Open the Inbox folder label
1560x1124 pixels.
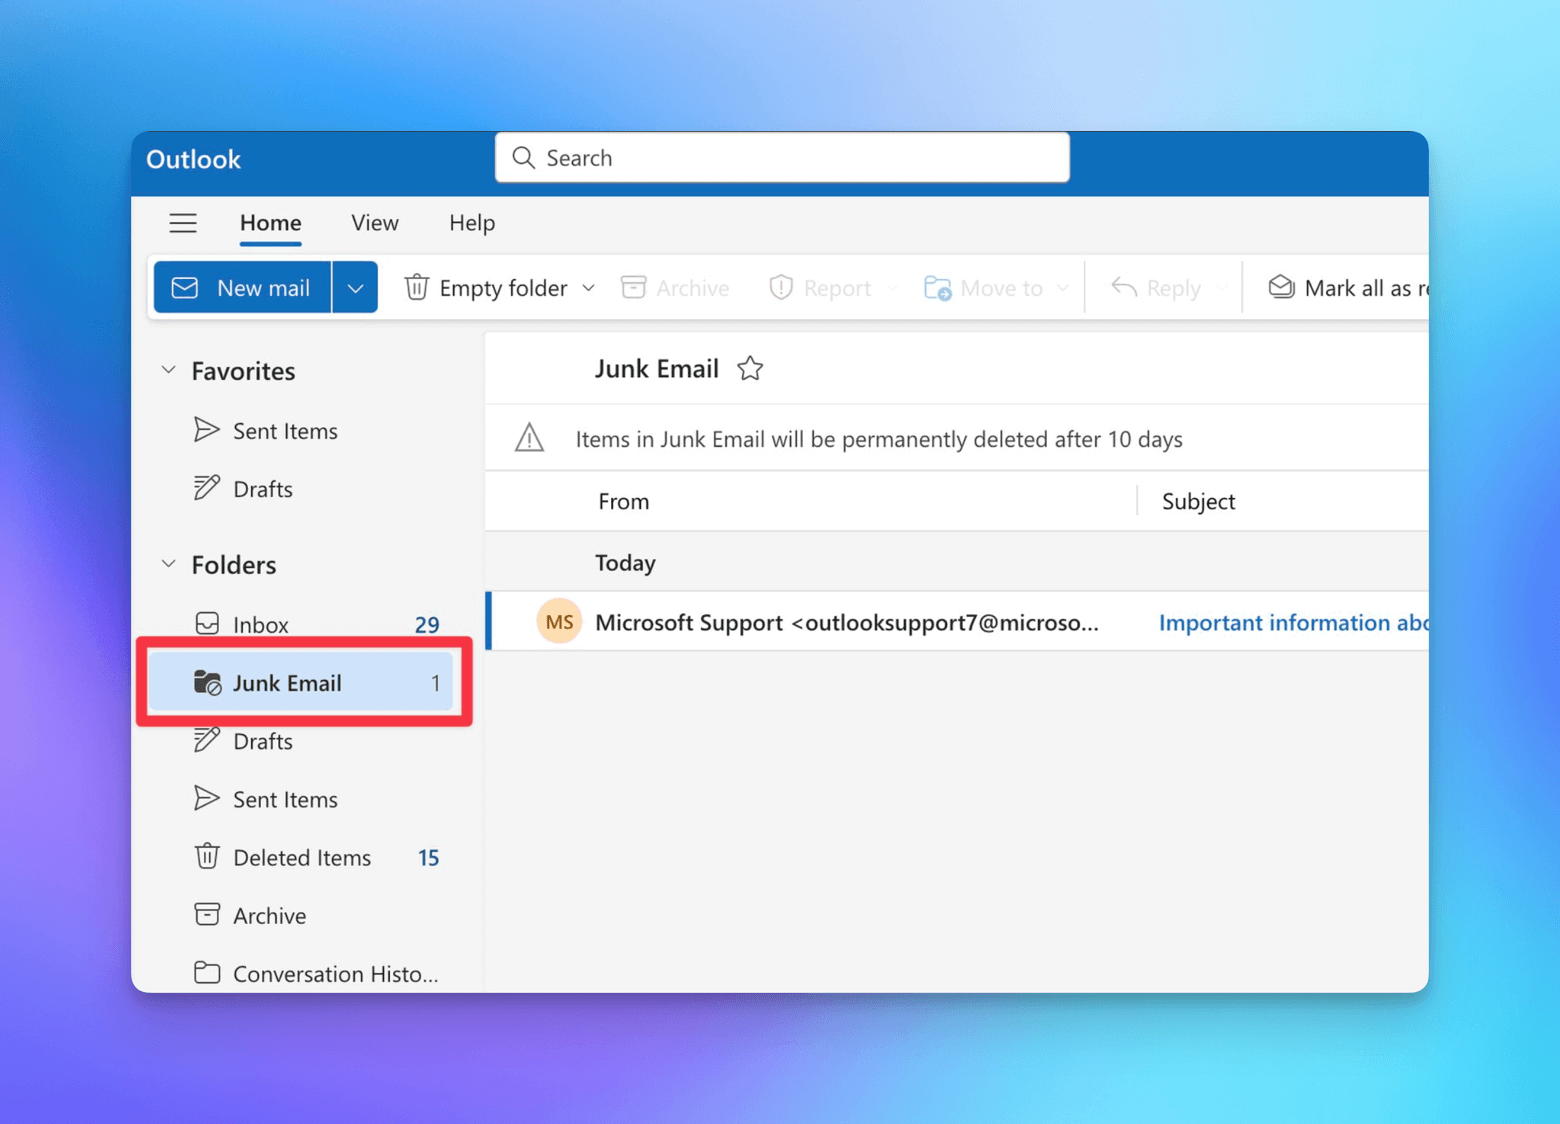(x=261, y=625)
